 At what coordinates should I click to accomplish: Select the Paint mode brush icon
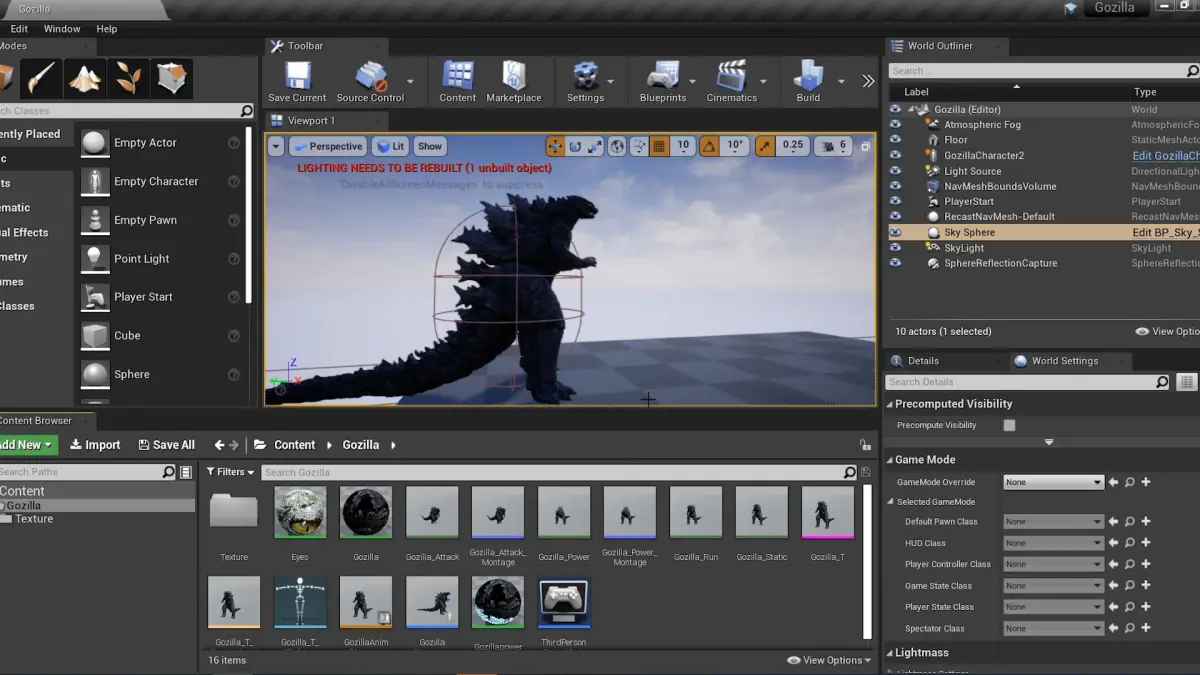pyautogui.click(x=41, y=78)
